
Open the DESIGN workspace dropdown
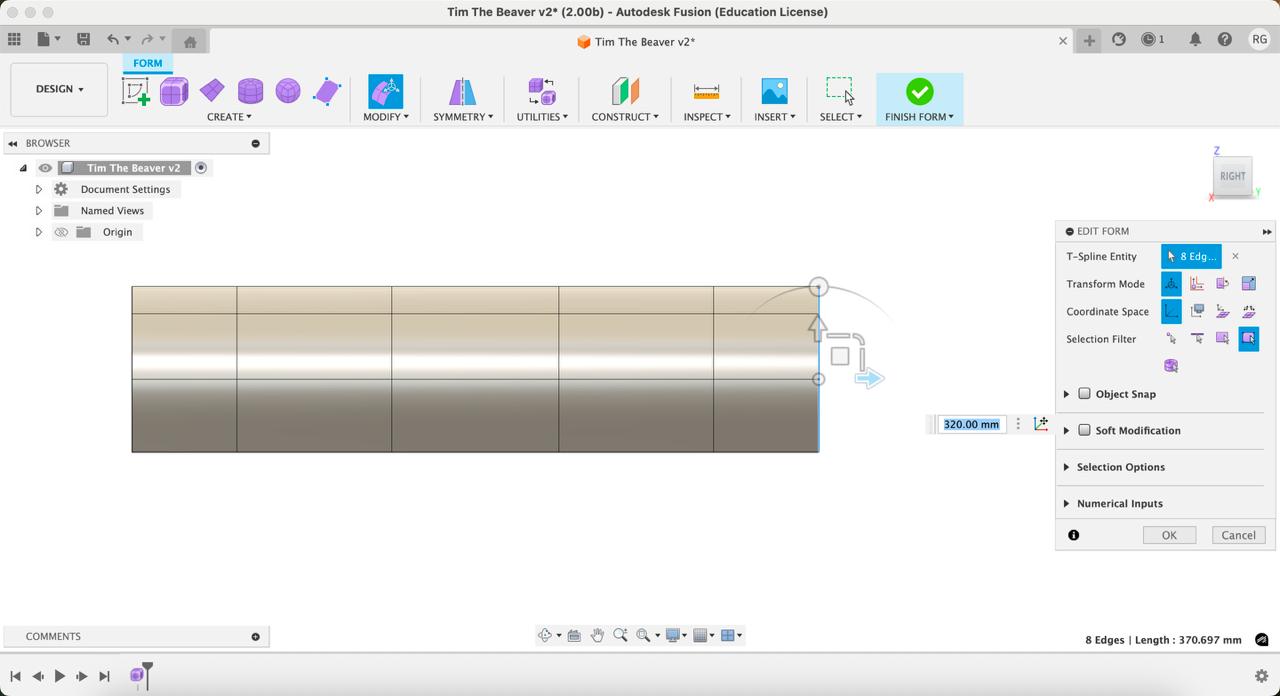click(59, 89)
